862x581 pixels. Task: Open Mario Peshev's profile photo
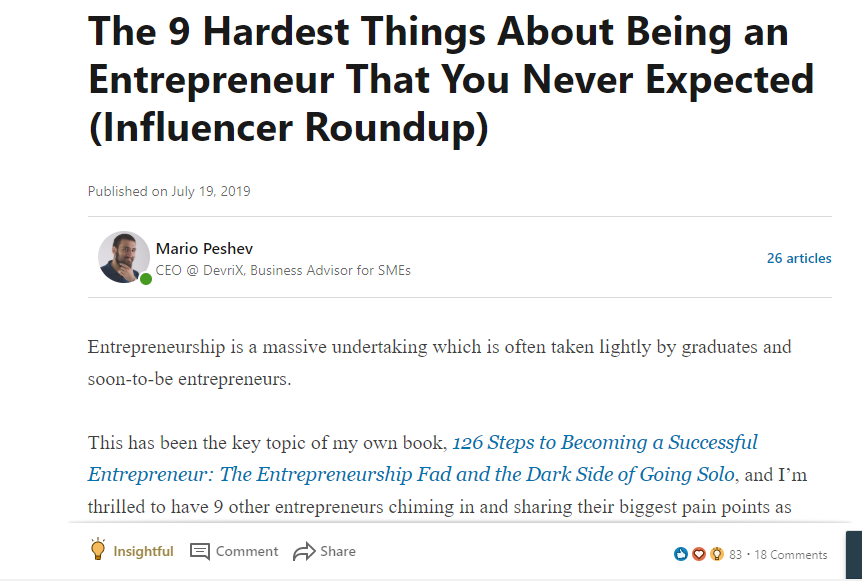(x=124, y=257)
